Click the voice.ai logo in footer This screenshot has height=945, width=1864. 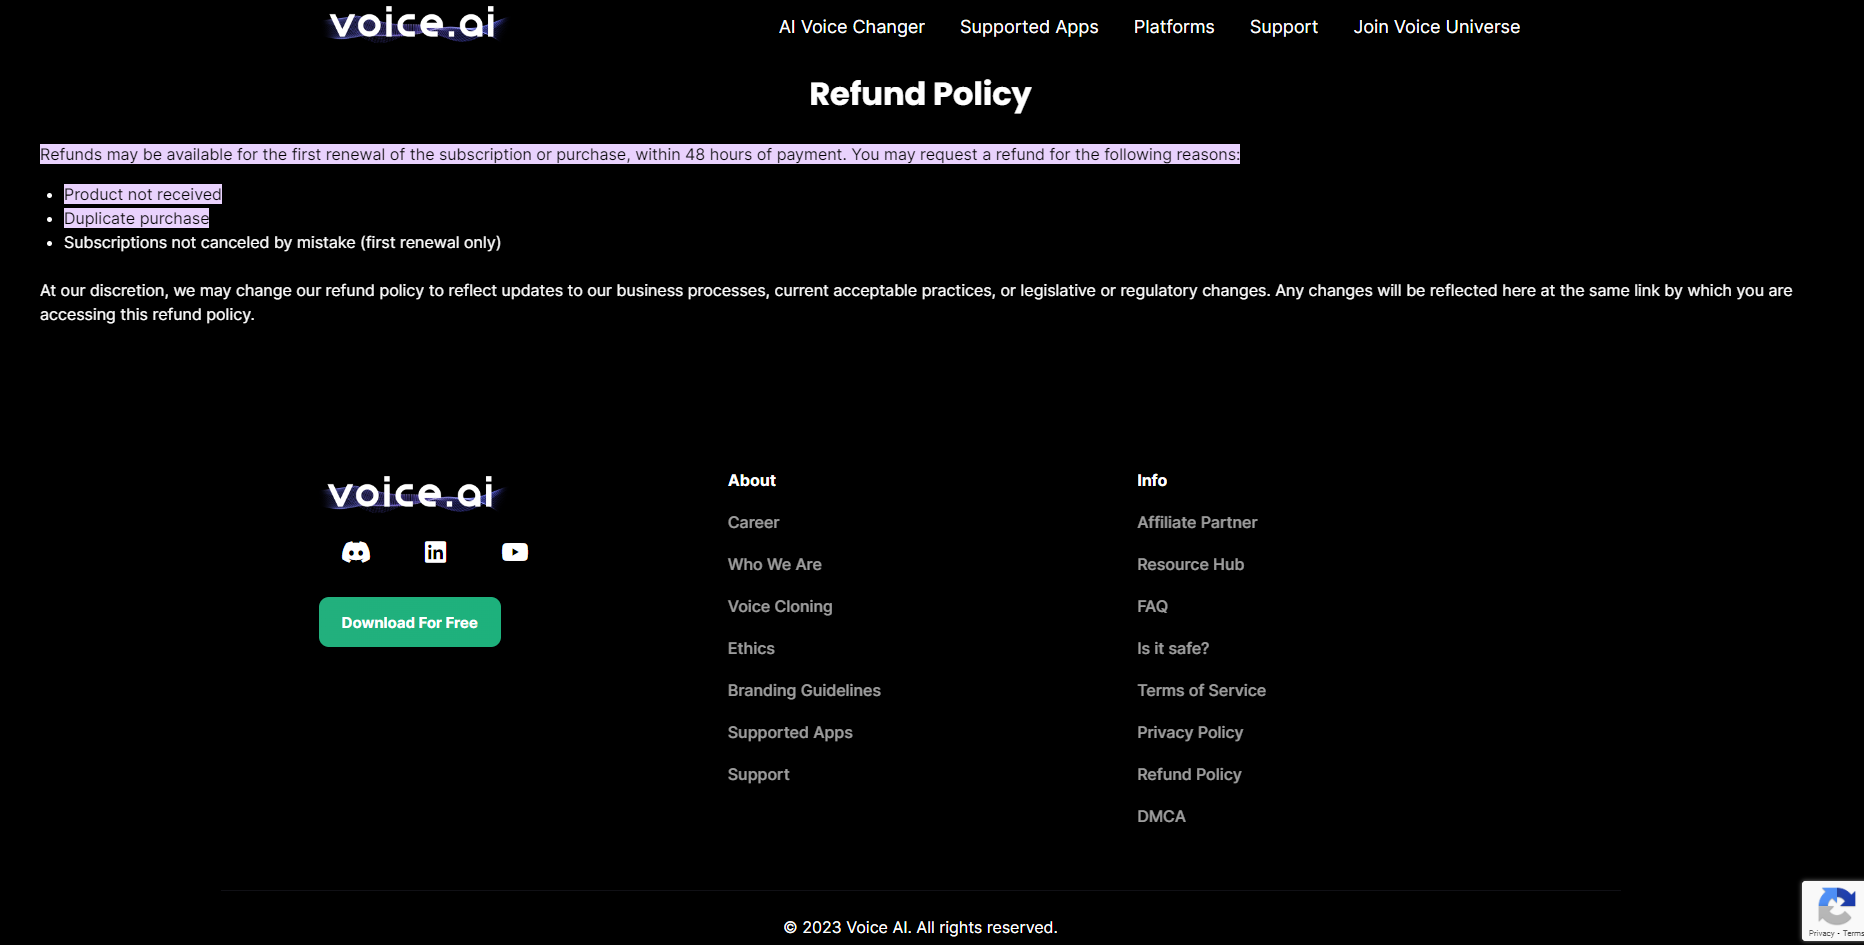point(413,493)
